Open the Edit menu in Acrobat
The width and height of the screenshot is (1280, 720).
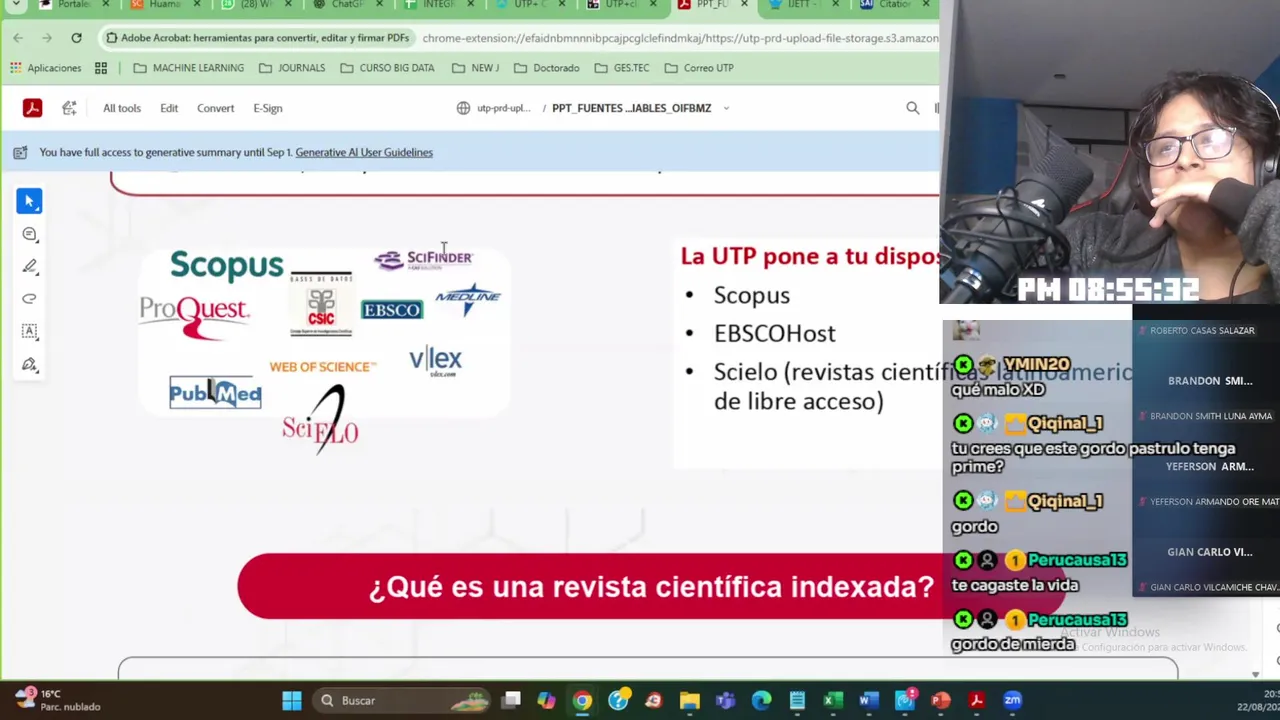(x=169, y=108)
